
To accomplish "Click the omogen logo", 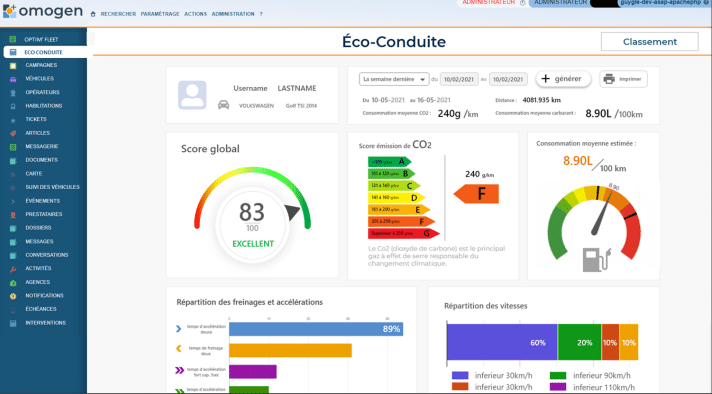I will pos(43,12).
